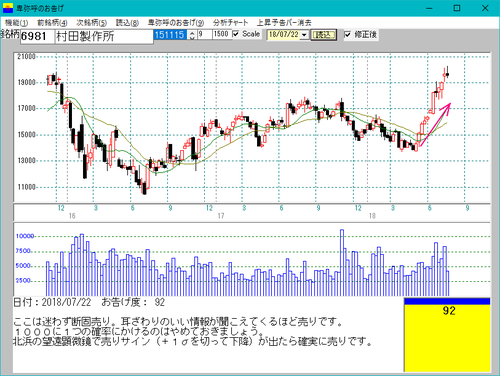Click the blue bar above the 92 box
500x376 pixels.
(447, 301)
